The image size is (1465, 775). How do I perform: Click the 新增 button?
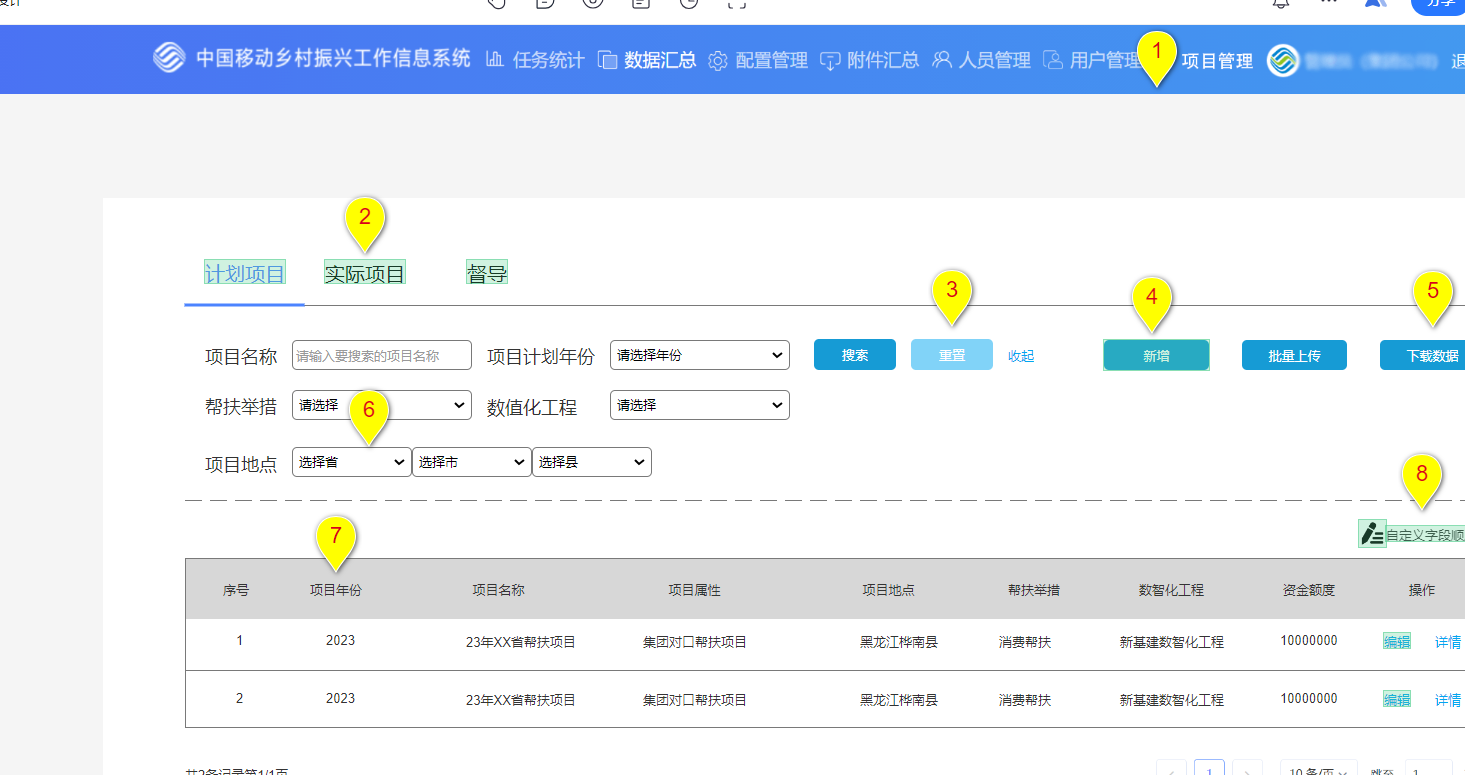tap(1156, 355)
